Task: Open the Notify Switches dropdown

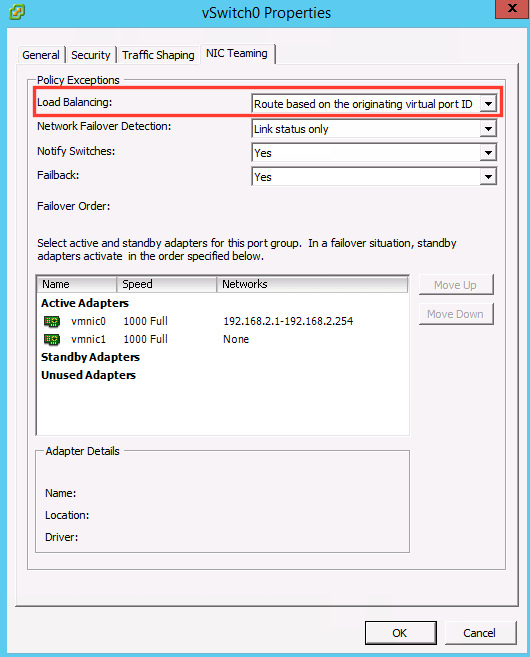Action: coord(488,153)
